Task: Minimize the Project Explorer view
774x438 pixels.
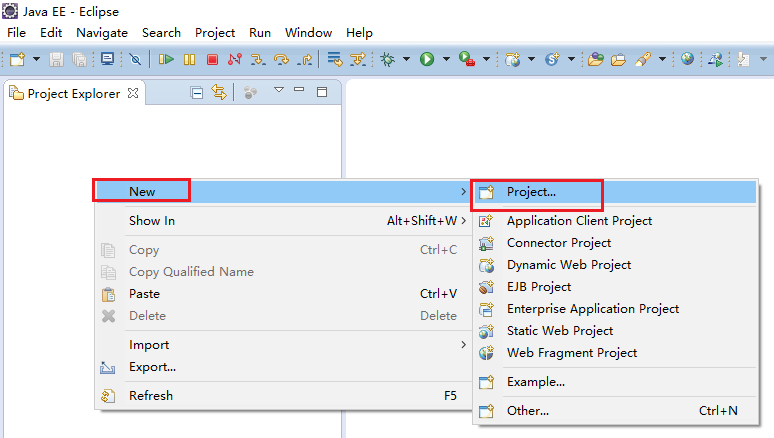Action: [299, 90]
